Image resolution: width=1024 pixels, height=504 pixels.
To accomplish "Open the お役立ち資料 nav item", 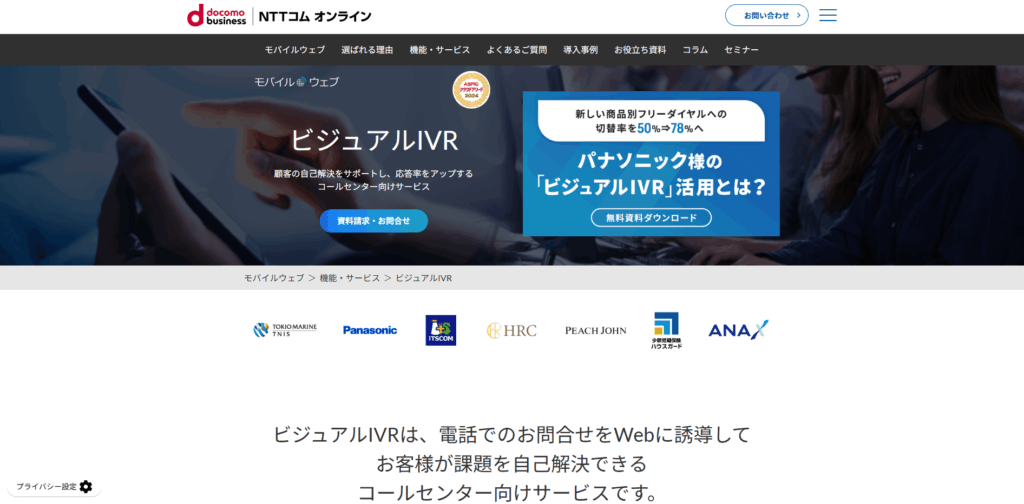I will coord(640,50).
